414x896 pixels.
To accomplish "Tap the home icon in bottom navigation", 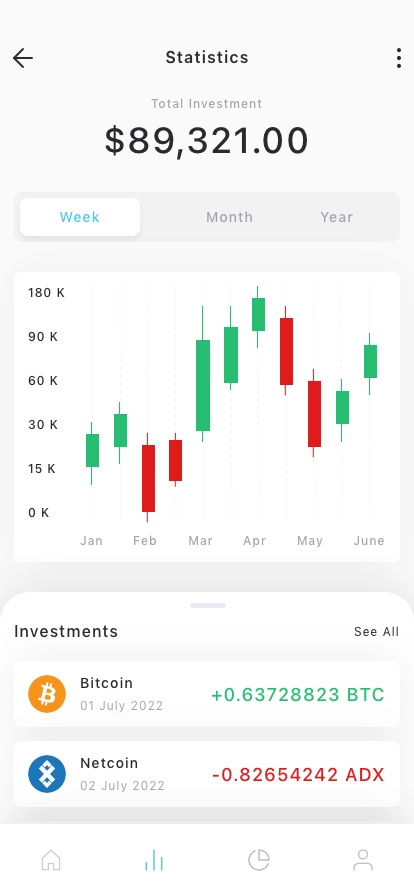I will click(x=51, y=859).
